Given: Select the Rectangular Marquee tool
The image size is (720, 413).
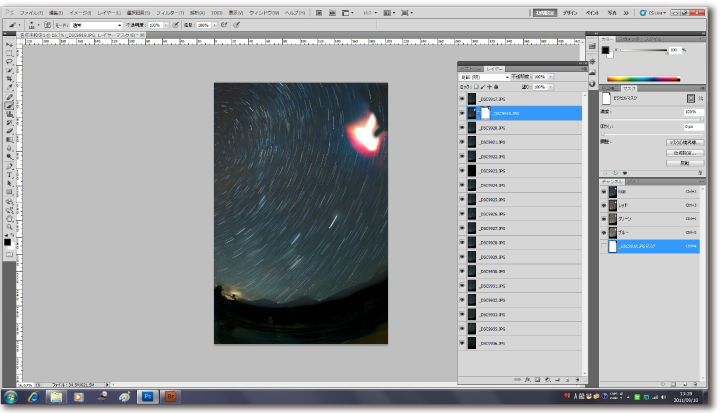Looking at the screenshot, I should click(10, 54).
